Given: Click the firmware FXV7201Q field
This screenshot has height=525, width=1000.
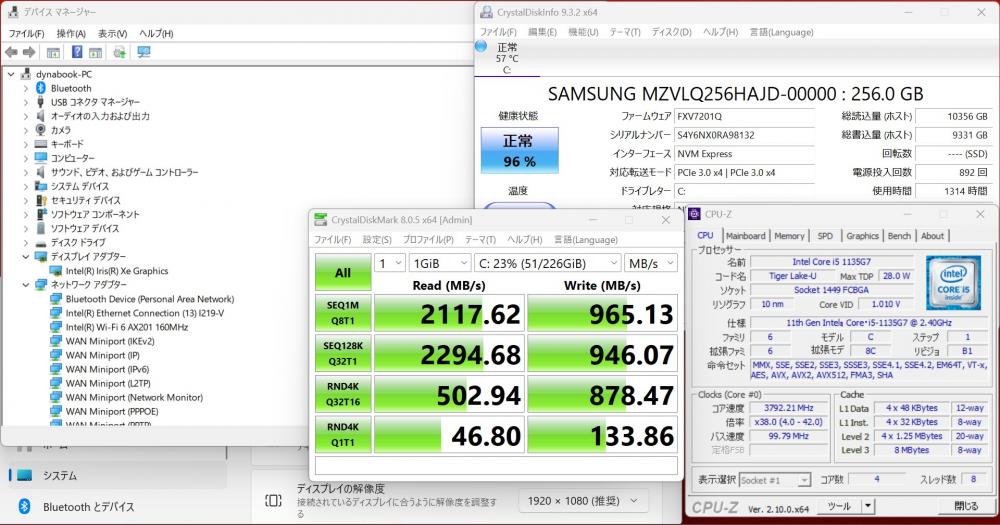Looking at the screenshot, I should tap(744, 117).
